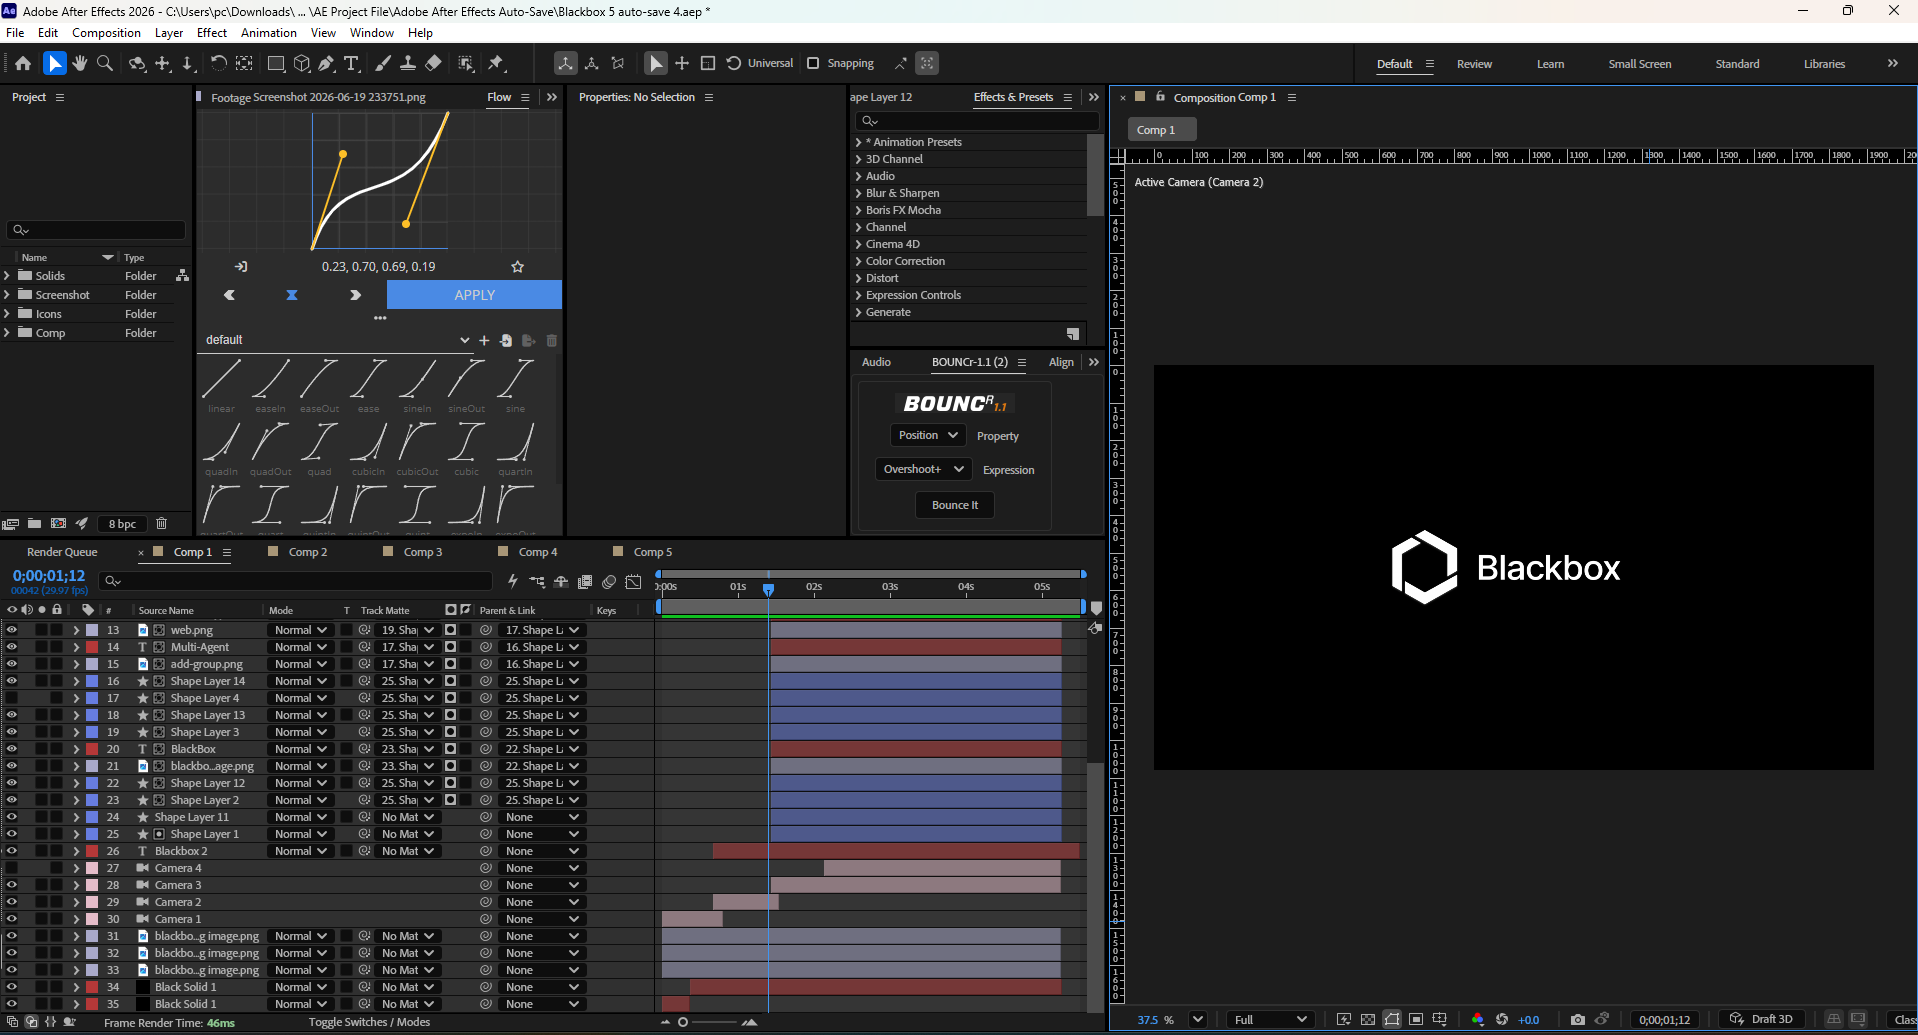Select the Rotation tool
This screenshot has width=1918, height=1035.
pos(217,63)
